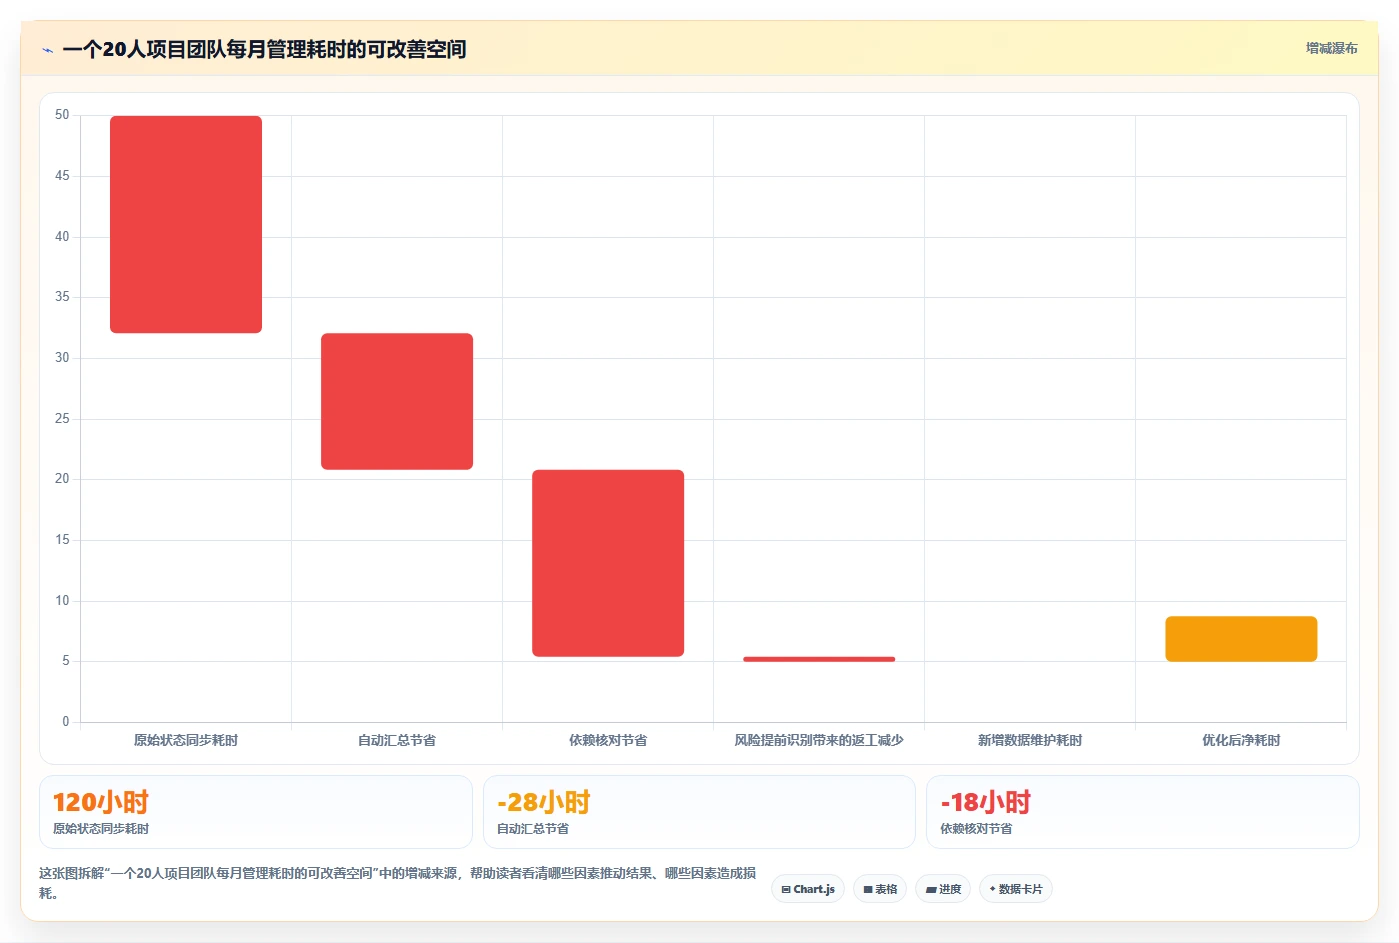Click the 数据卡片 tag chip
This screenshot has height=943, width=1399.
click(1015, 889)
